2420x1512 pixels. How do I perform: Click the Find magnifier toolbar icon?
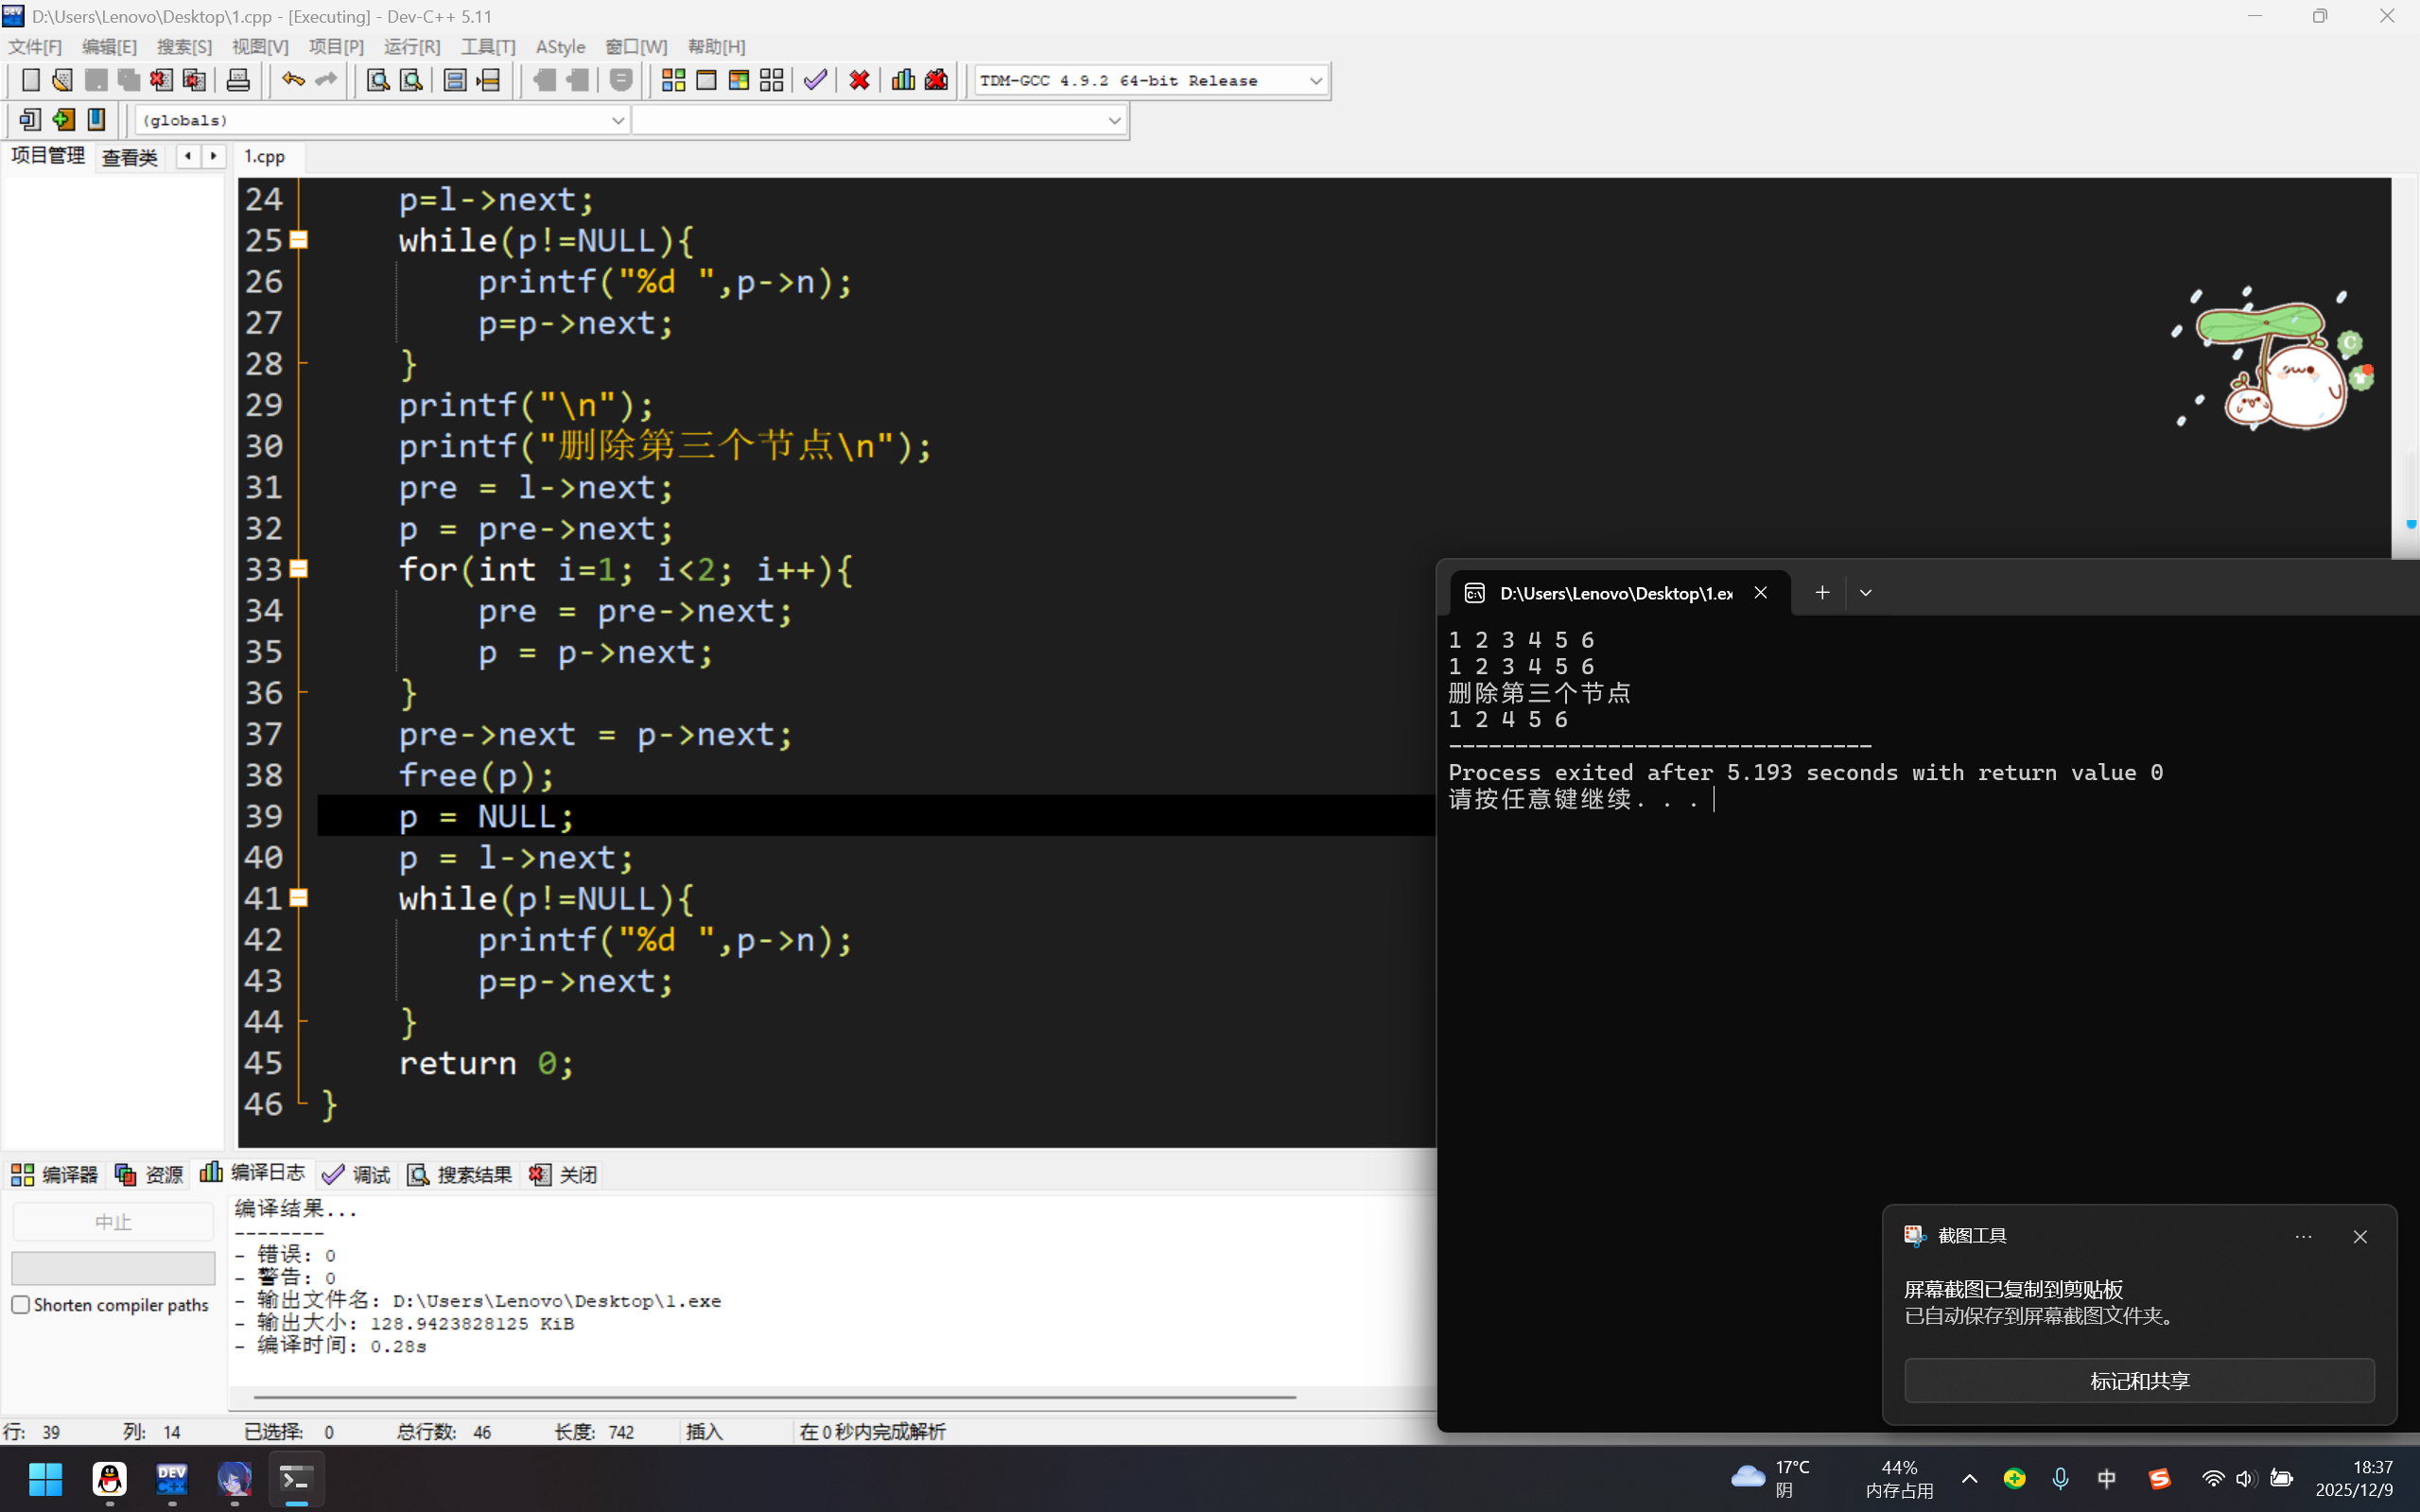coord(378,80)
